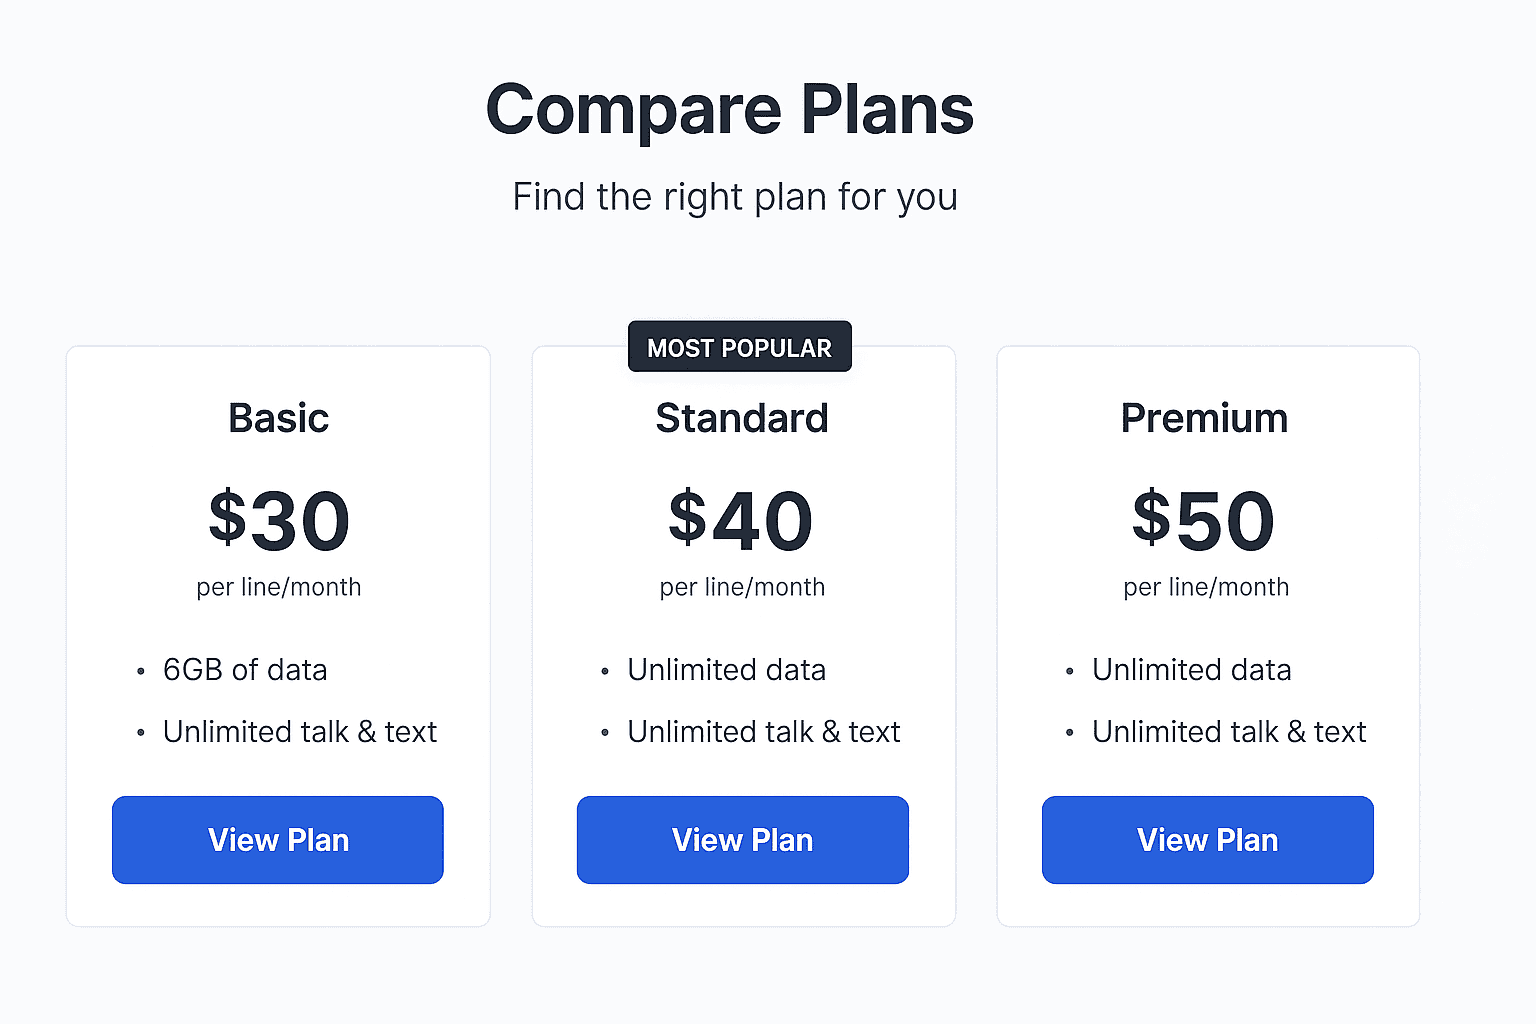Click the Find the right plan subtitle

tap(734, 197)
